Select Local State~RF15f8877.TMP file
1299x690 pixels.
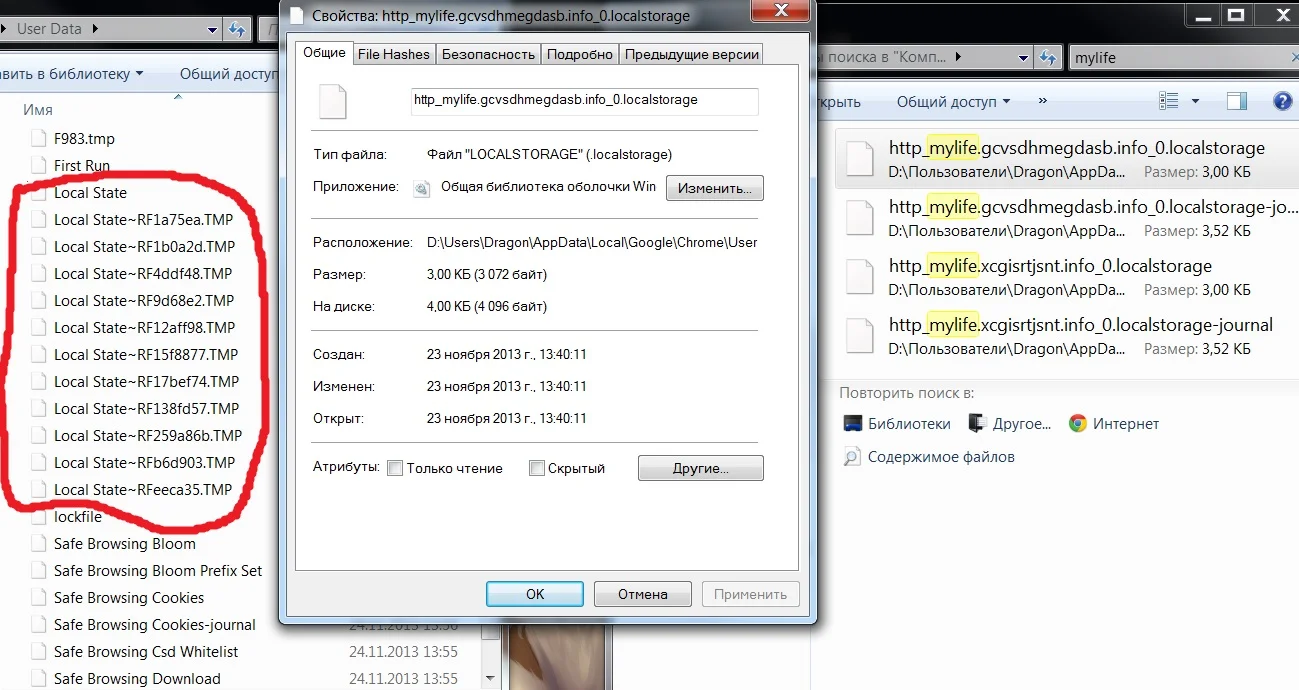pyautogui.click(x=146, y=355)
